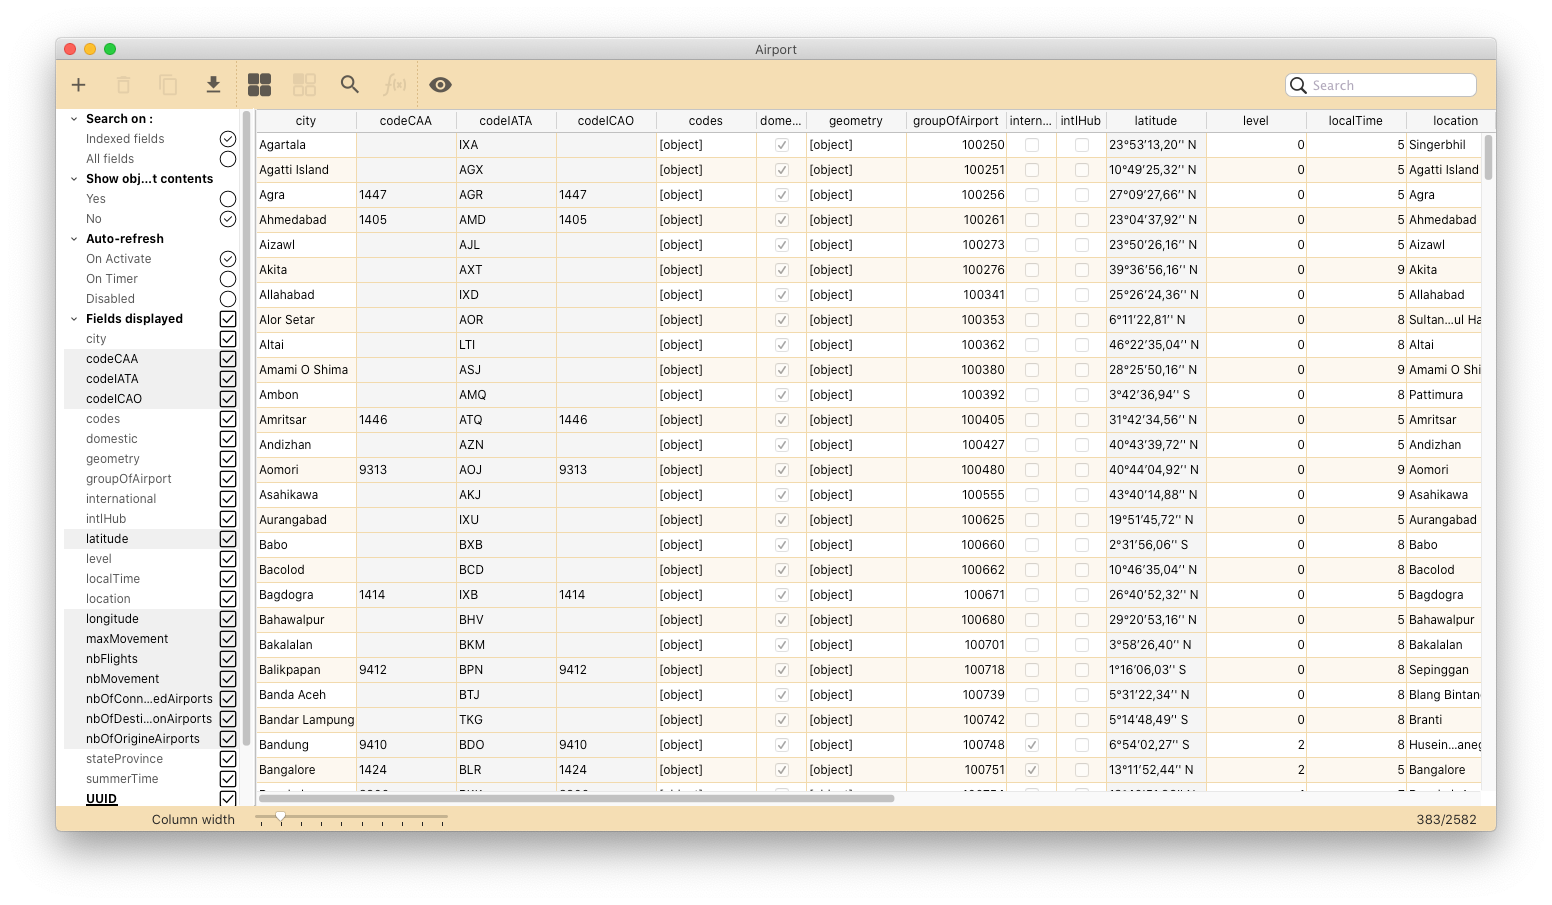
Task: Collapse the Show object contents section
Action: 73,179
